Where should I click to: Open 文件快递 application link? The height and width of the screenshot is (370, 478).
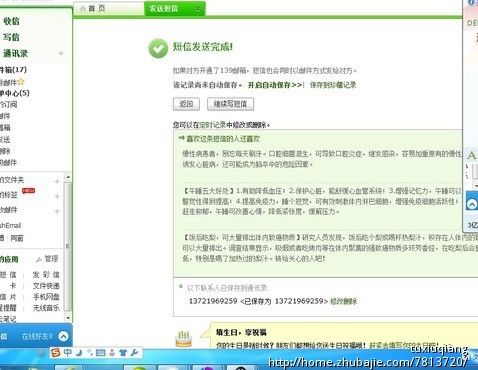(46, 286)
